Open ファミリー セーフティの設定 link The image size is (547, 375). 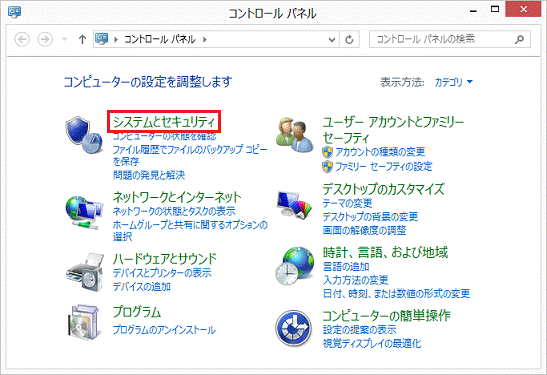tap(384, 166)
